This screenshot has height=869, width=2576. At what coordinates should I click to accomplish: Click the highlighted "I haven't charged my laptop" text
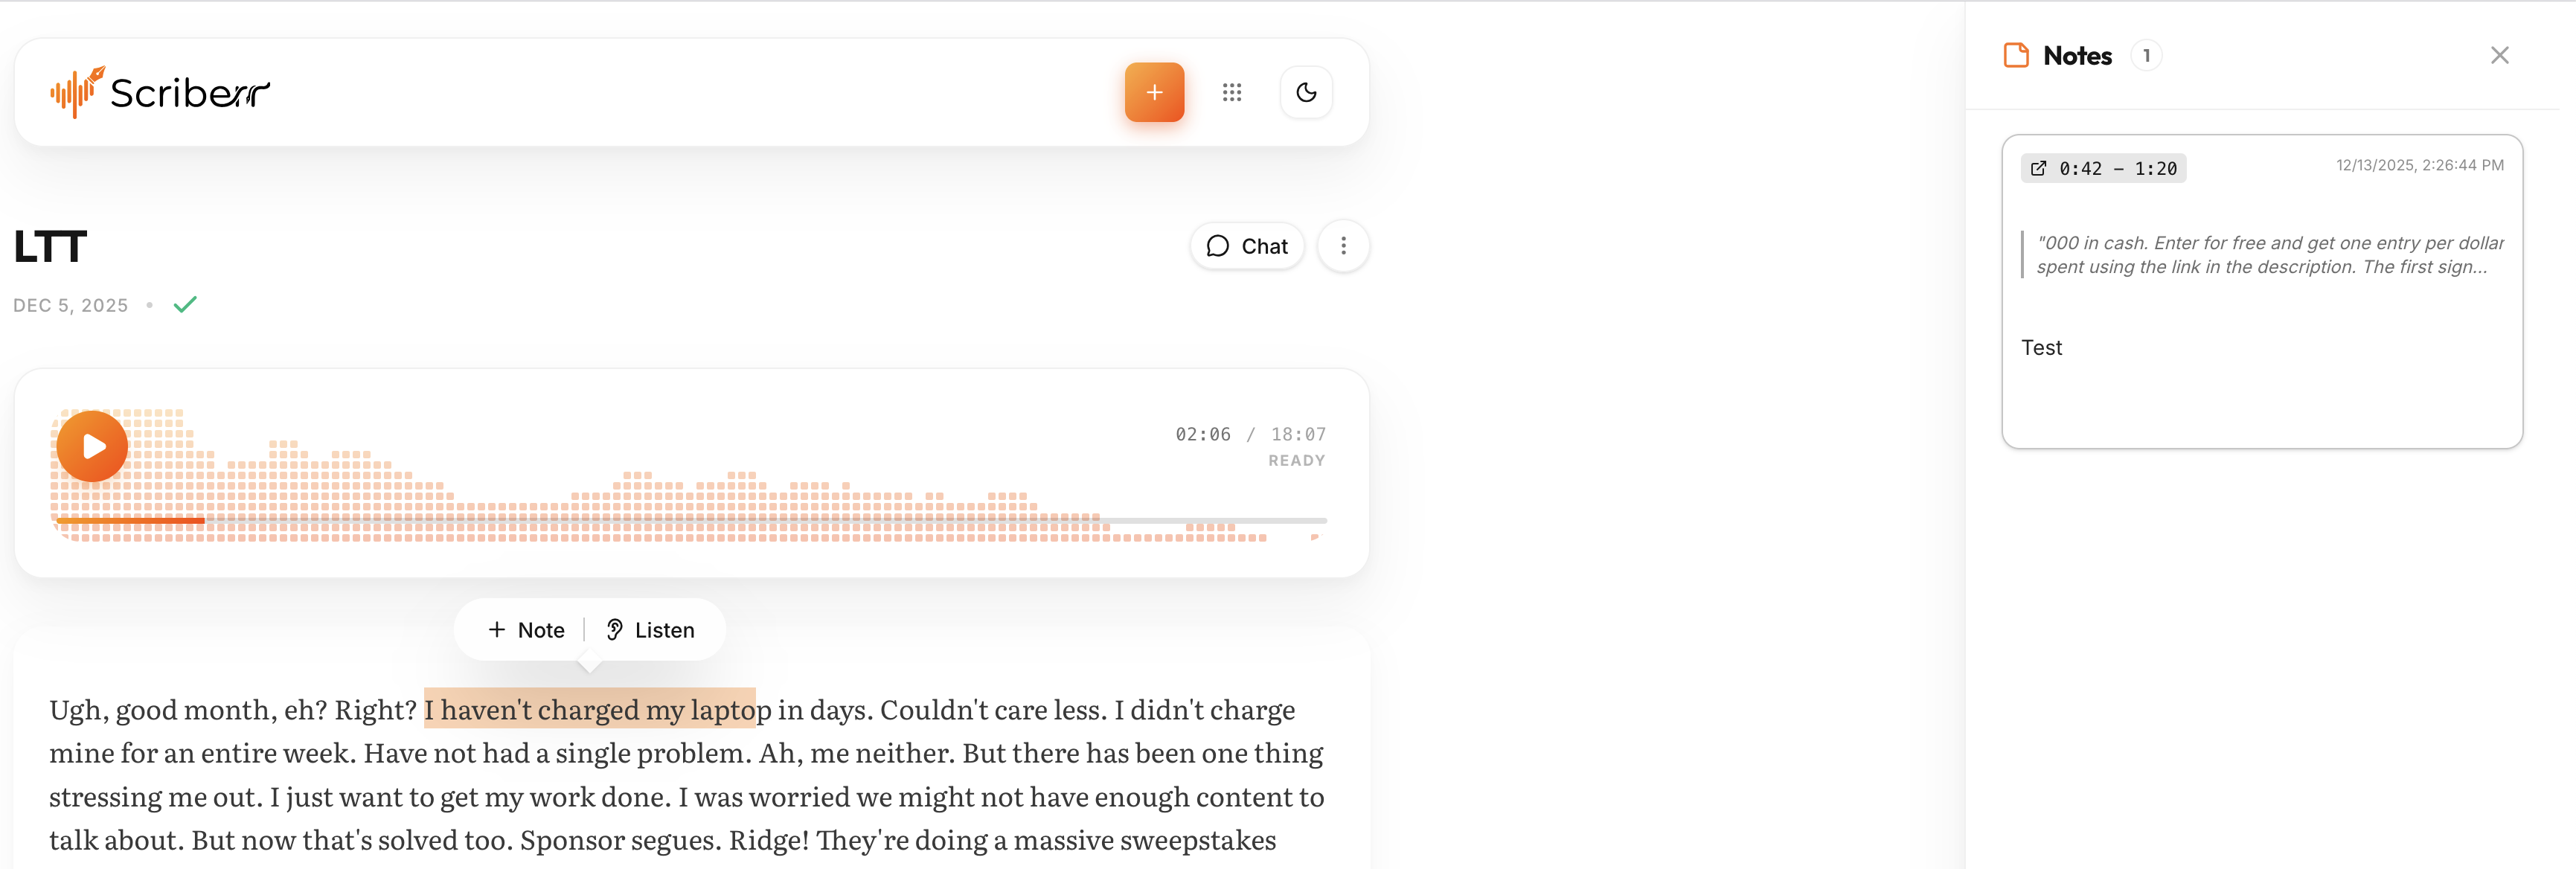click(590, 709)
